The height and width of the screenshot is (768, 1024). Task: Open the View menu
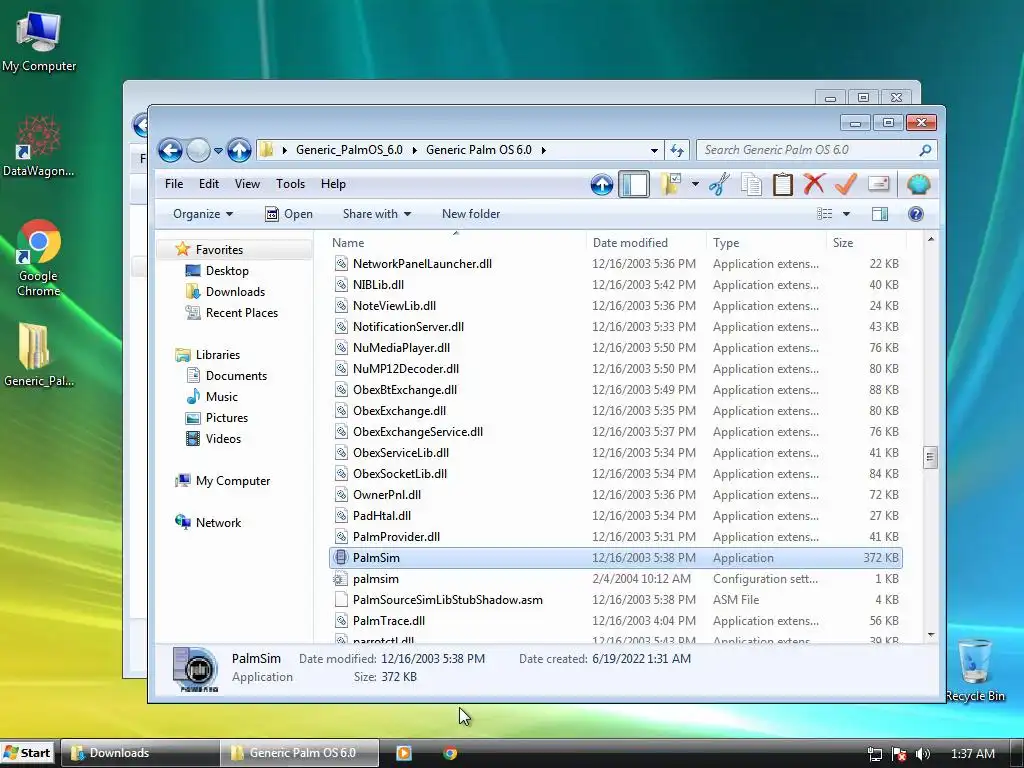point(248,184)
